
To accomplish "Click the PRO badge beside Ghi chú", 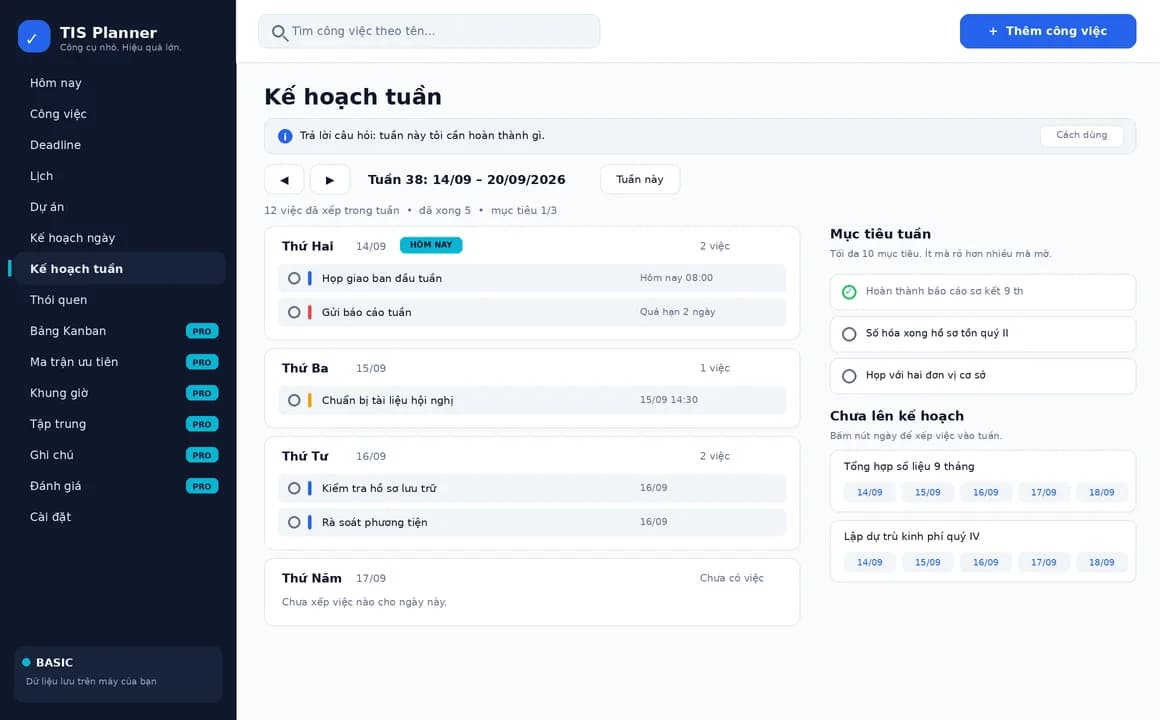I will coord(202,456).
